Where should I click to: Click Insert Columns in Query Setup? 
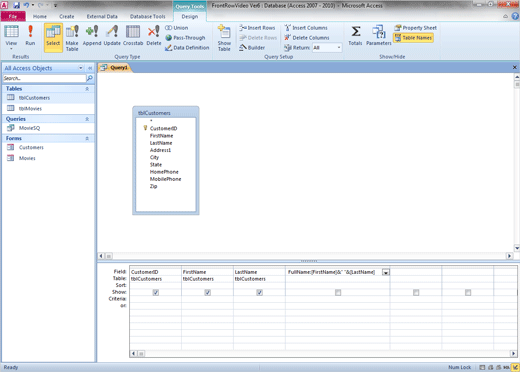coord(306,28)
